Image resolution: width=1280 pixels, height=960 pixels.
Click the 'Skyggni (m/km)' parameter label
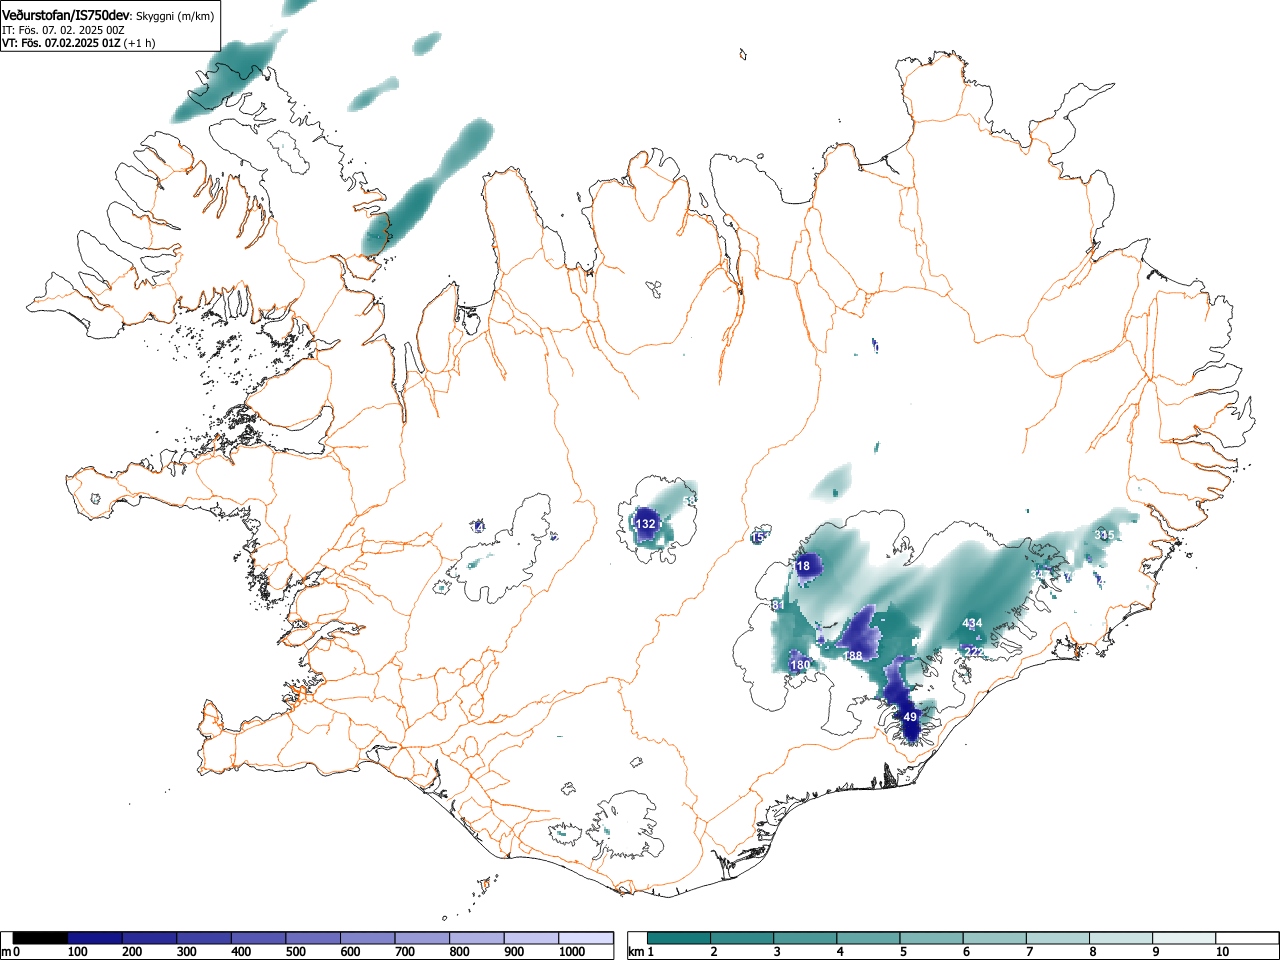point(175,17)
